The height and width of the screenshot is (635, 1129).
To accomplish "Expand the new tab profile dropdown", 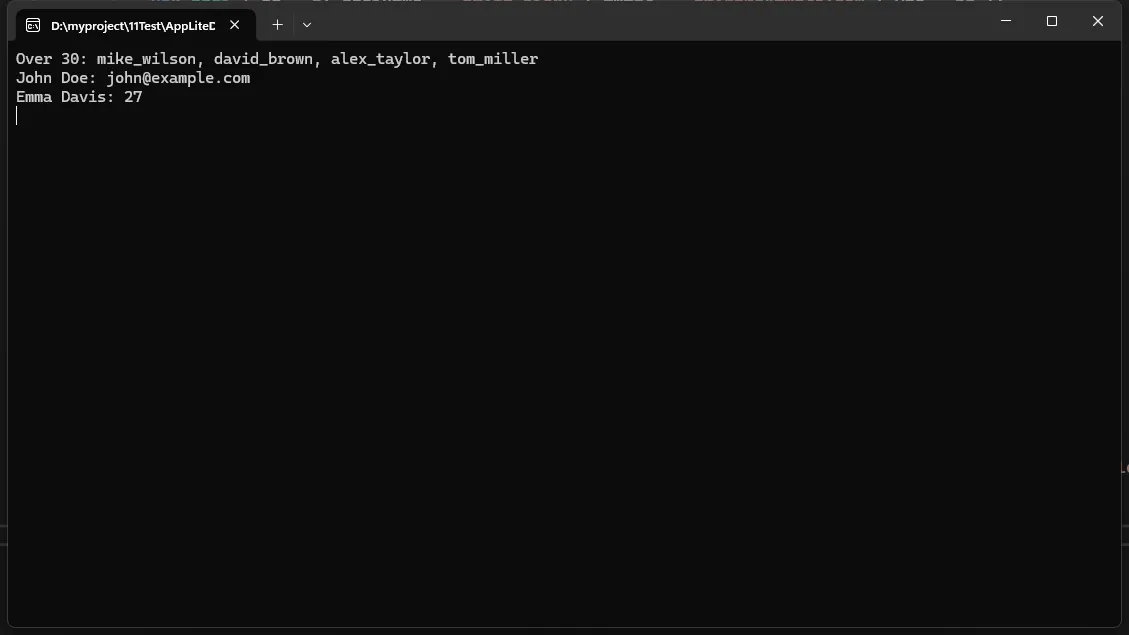I will [307, 25].
